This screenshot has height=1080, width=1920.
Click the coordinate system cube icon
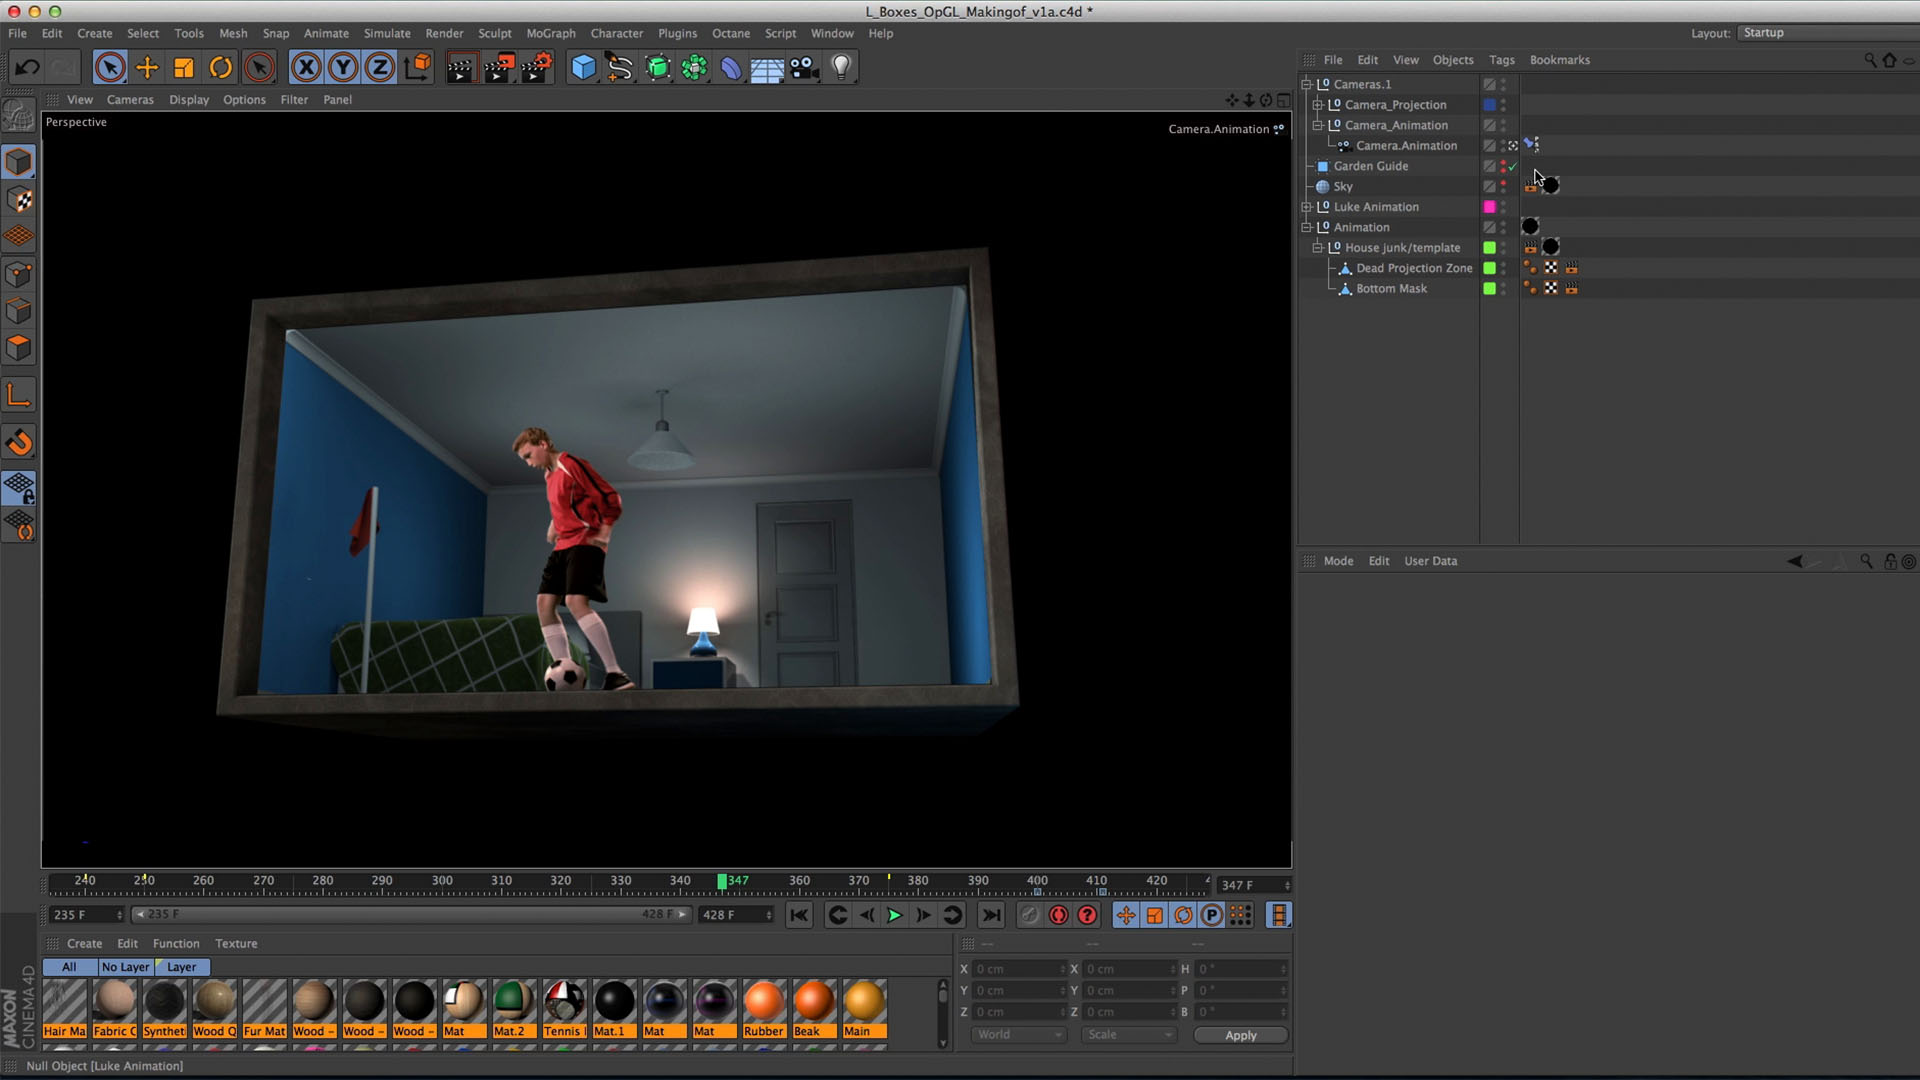pyautogui.click(x=418, y=67)
